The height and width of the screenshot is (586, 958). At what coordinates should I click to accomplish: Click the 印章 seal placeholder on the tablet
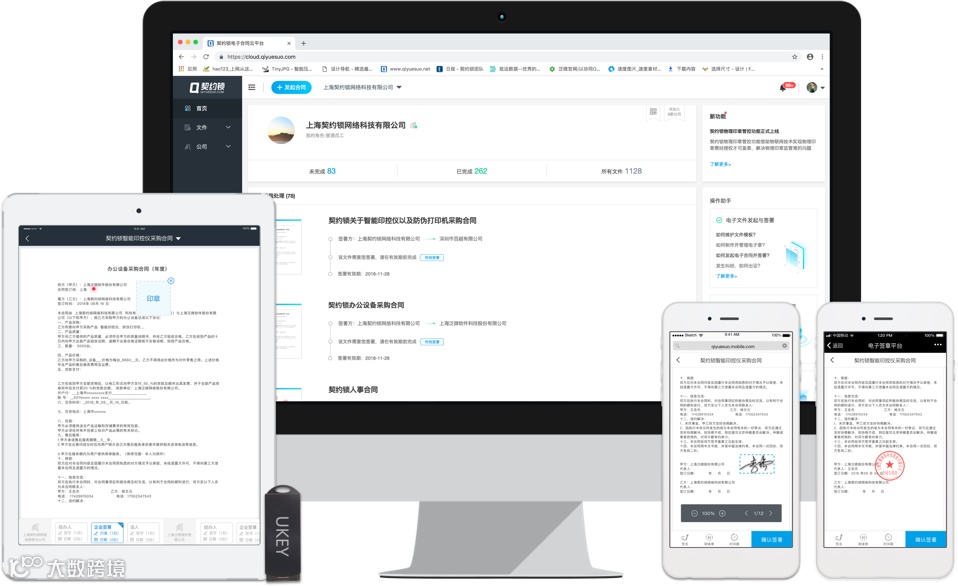[153, 298]
